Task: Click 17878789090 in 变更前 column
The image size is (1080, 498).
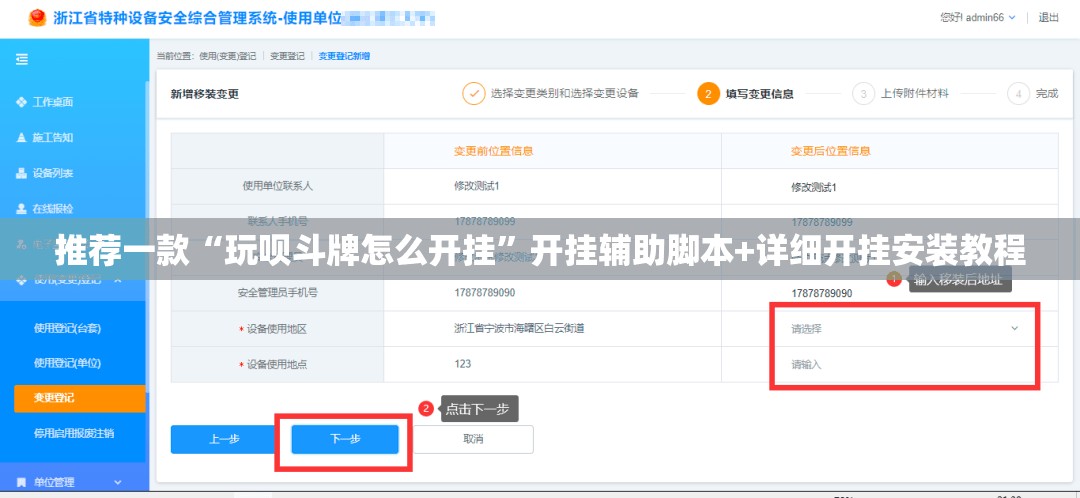Action: pos(484,293)
